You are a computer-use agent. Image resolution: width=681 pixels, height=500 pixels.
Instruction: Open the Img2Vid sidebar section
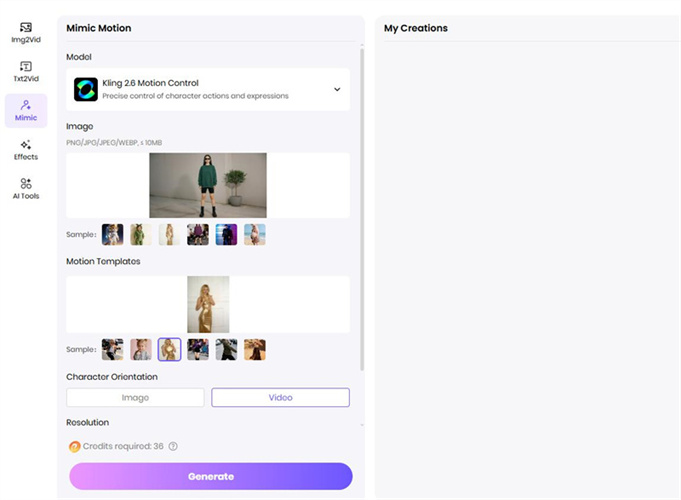(26, 33)
